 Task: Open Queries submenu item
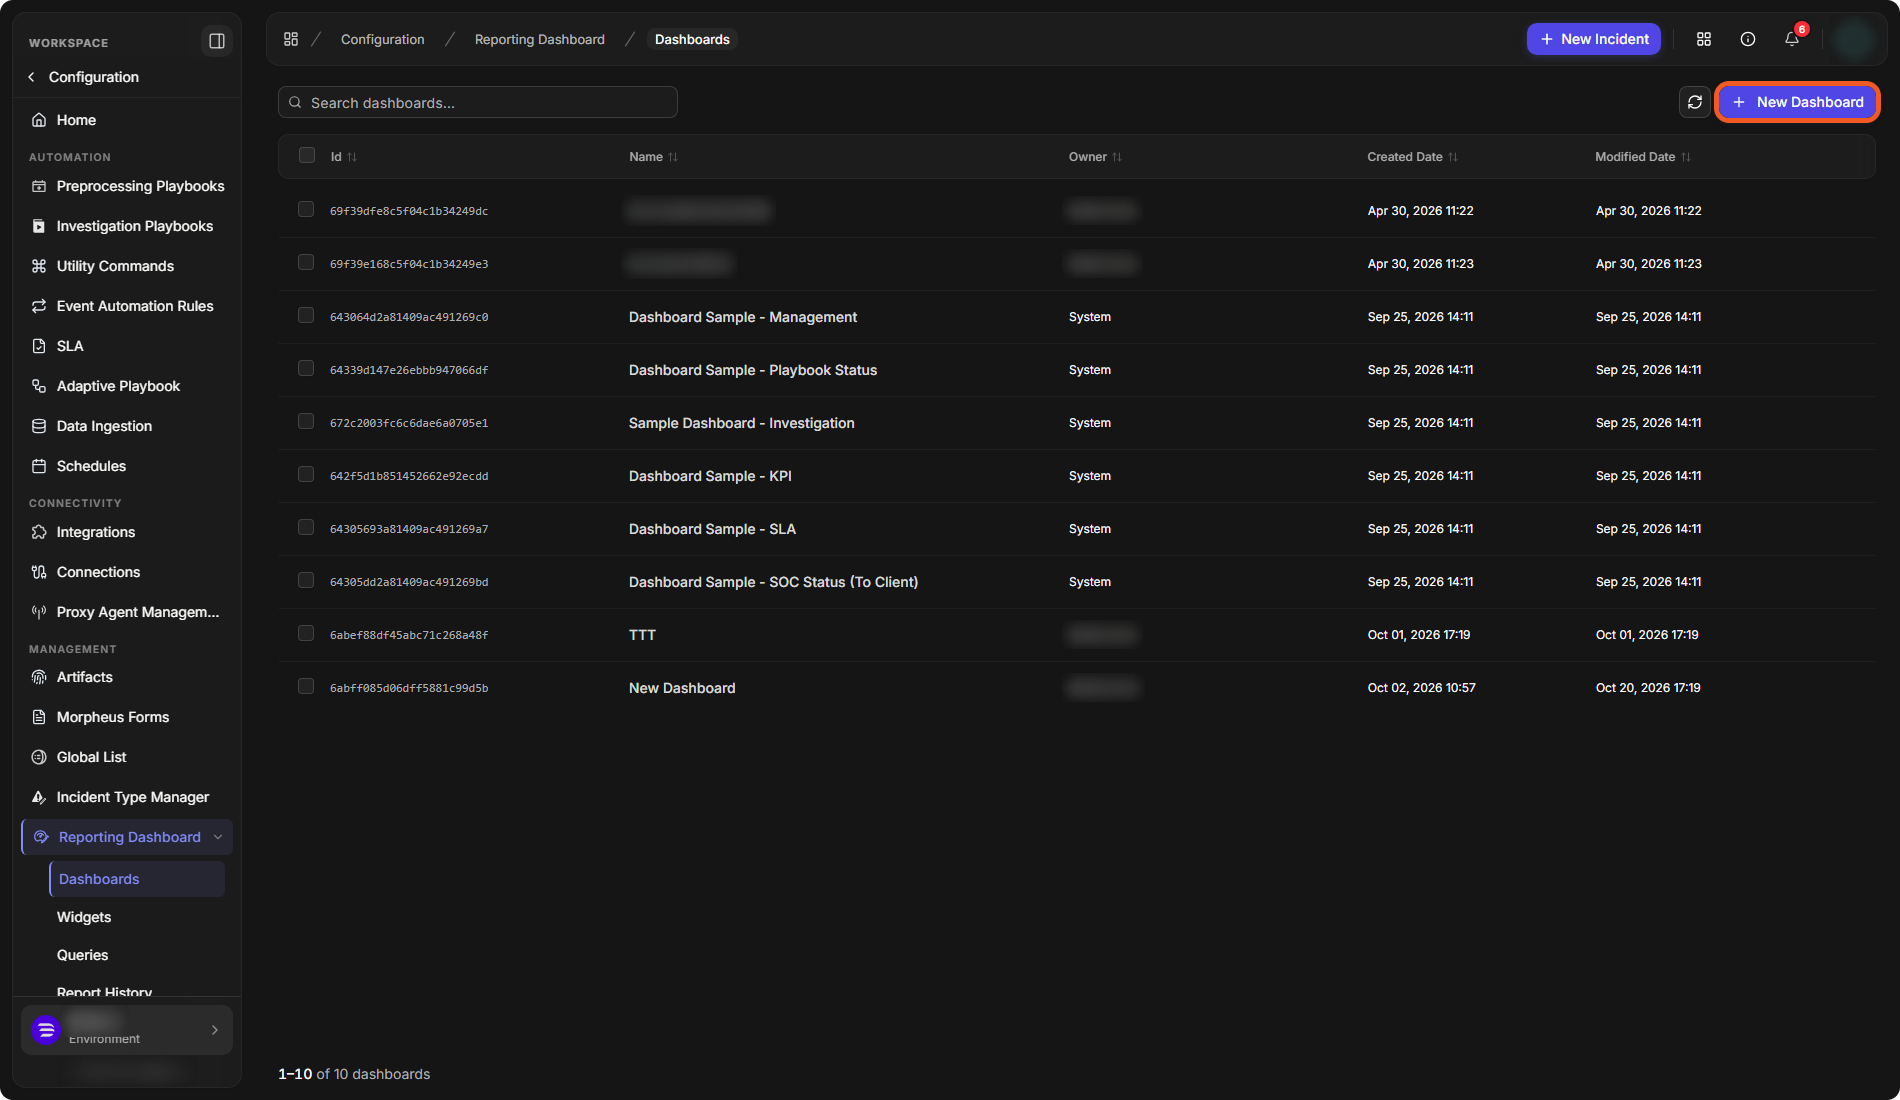[x=82, y=955]
